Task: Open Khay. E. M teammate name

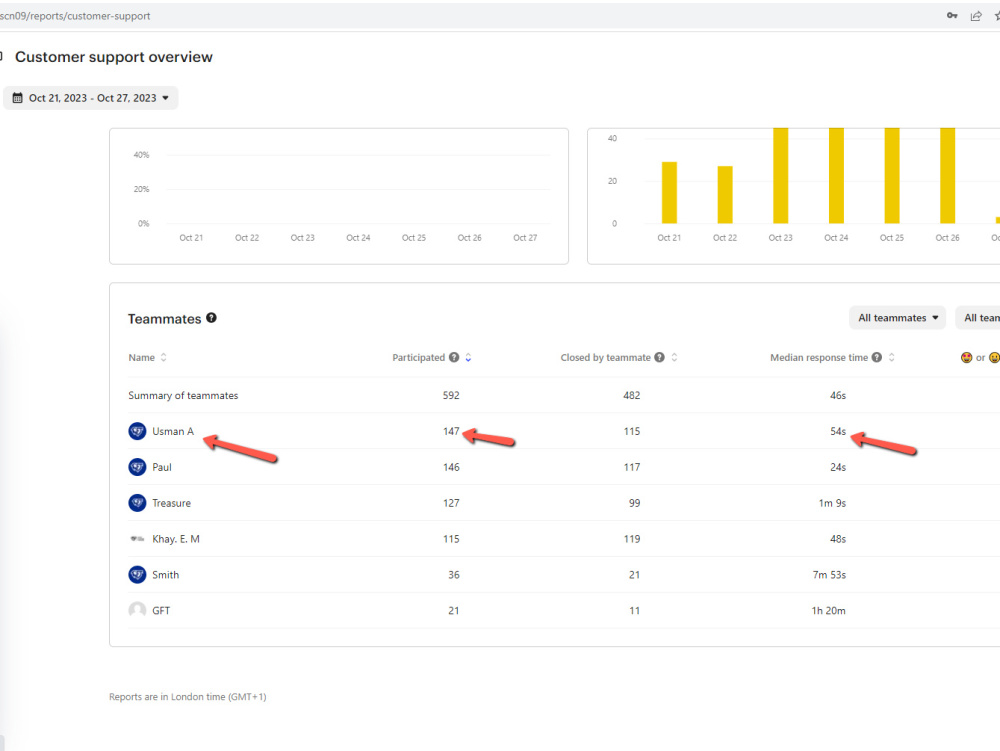Action: [176, 539]
